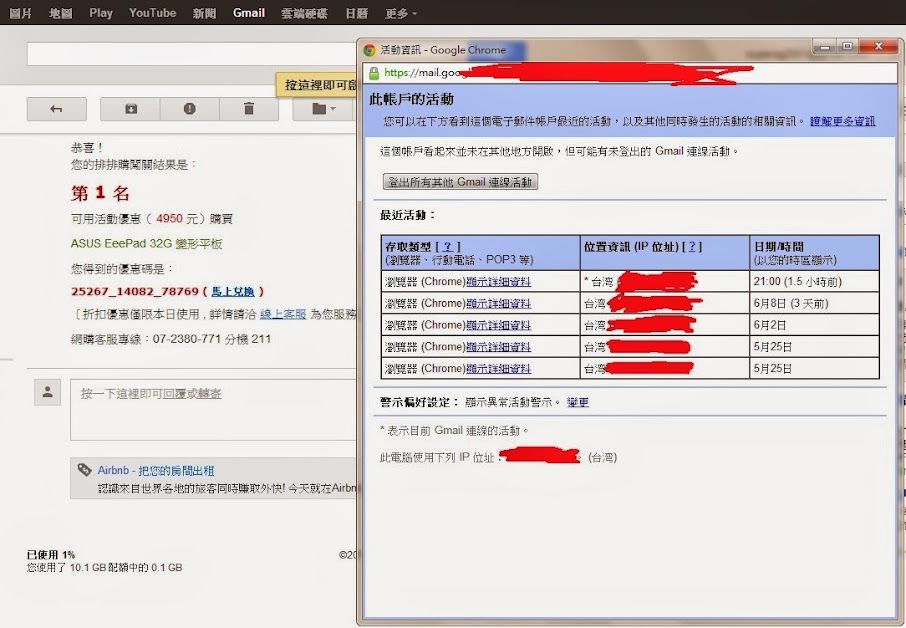Click the green padlock icon in address bar
This screenshot has width=906, height=628.
(x=374, y=73)
